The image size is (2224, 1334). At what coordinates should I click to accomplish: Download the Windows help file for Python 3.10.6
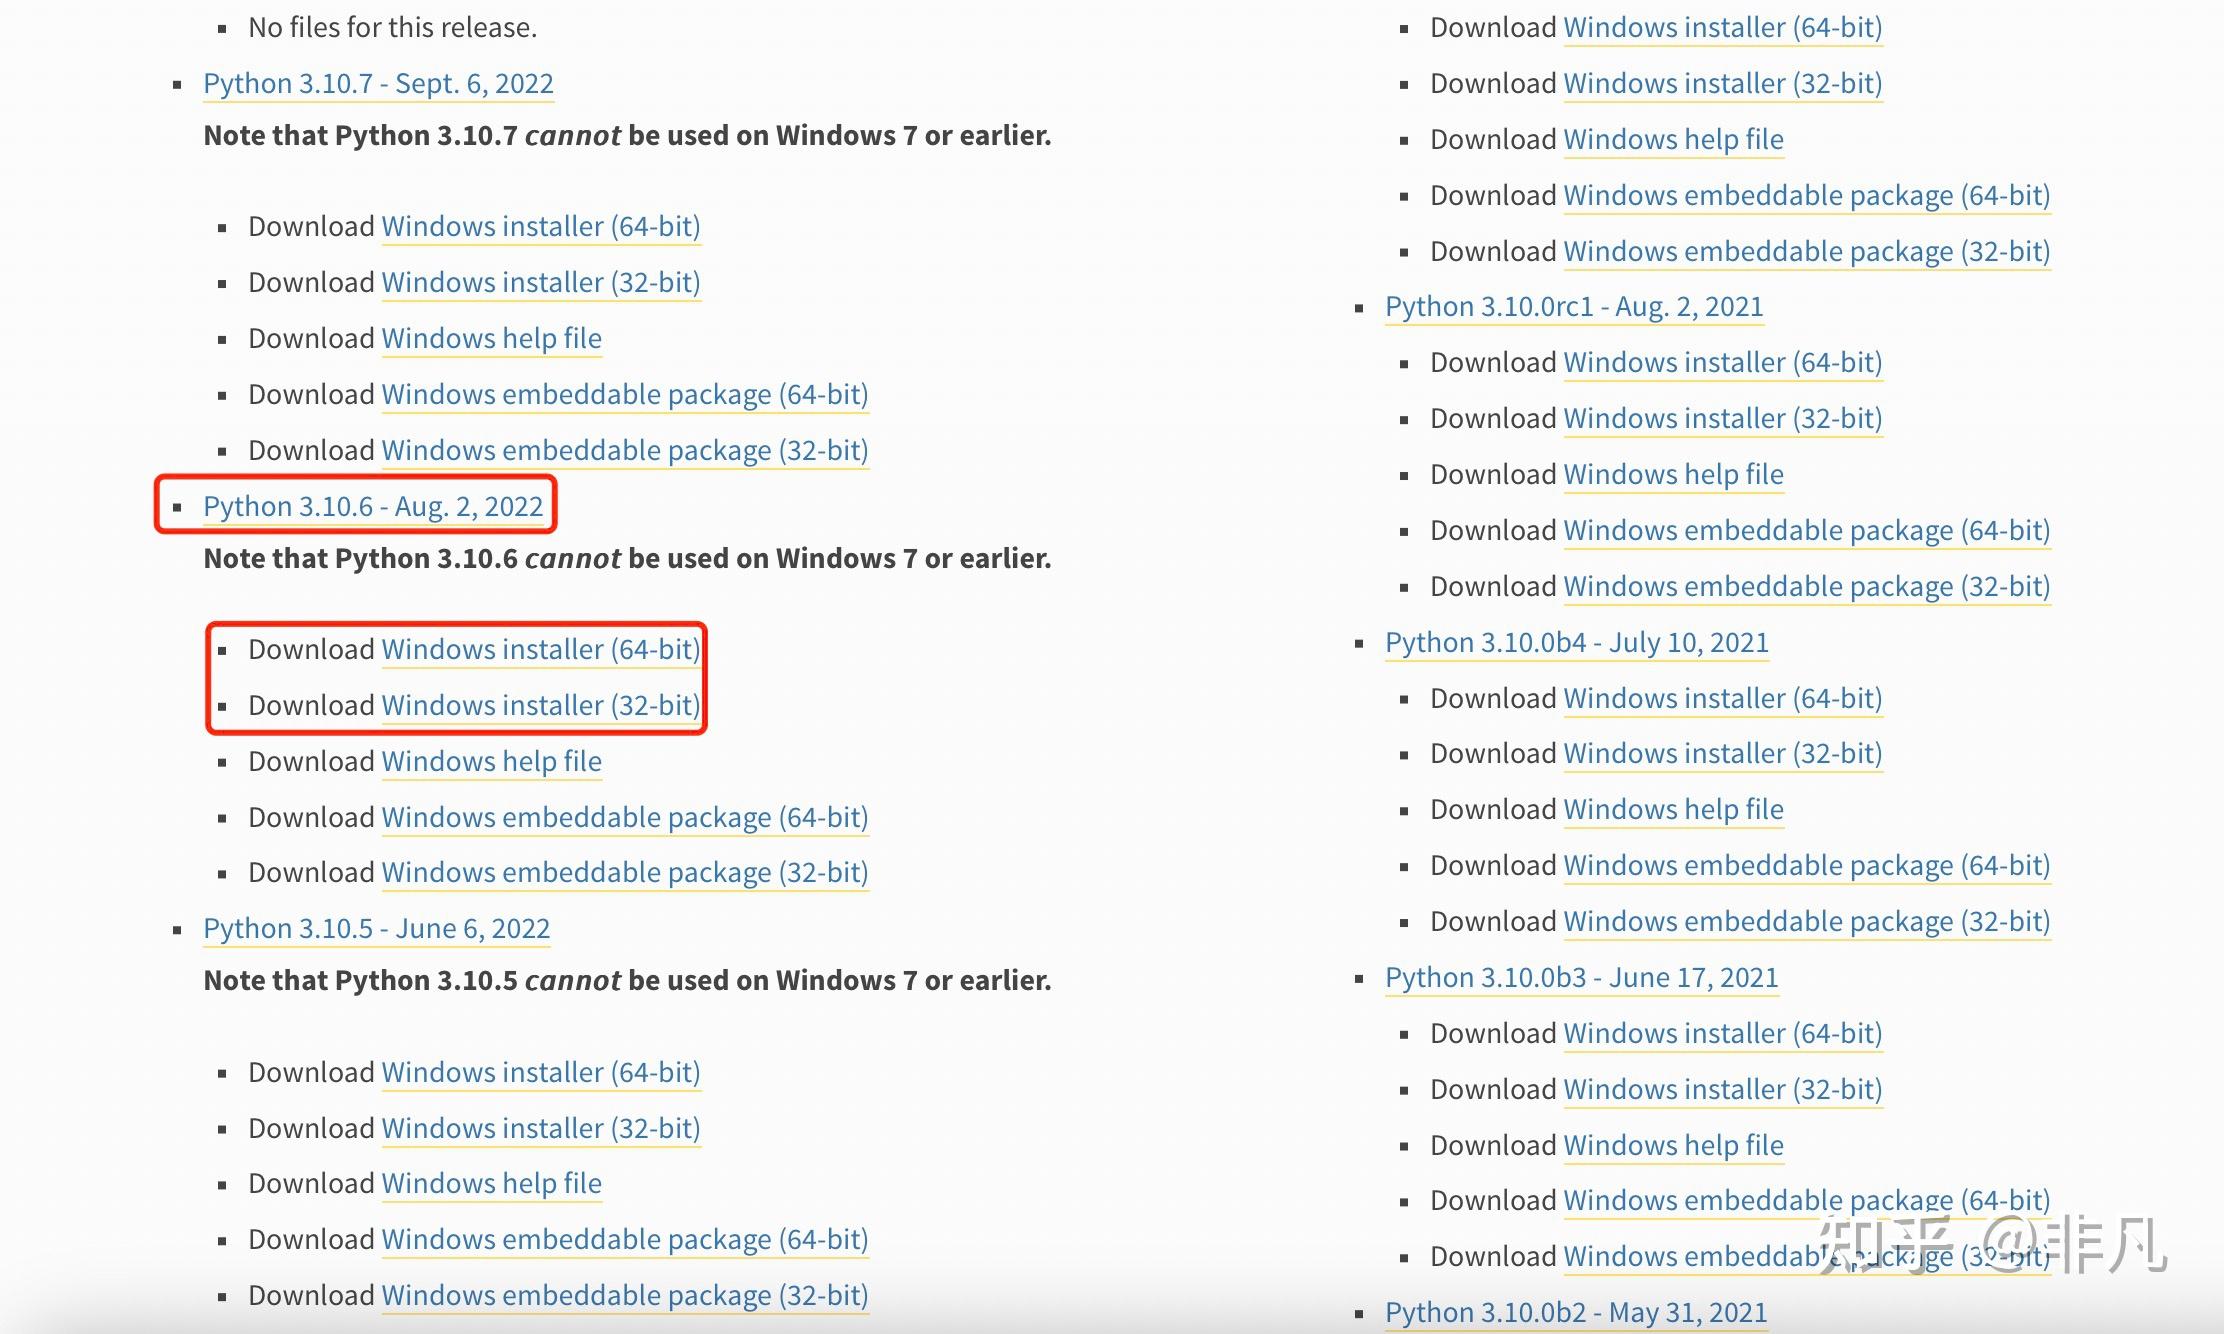pos(491,762)
